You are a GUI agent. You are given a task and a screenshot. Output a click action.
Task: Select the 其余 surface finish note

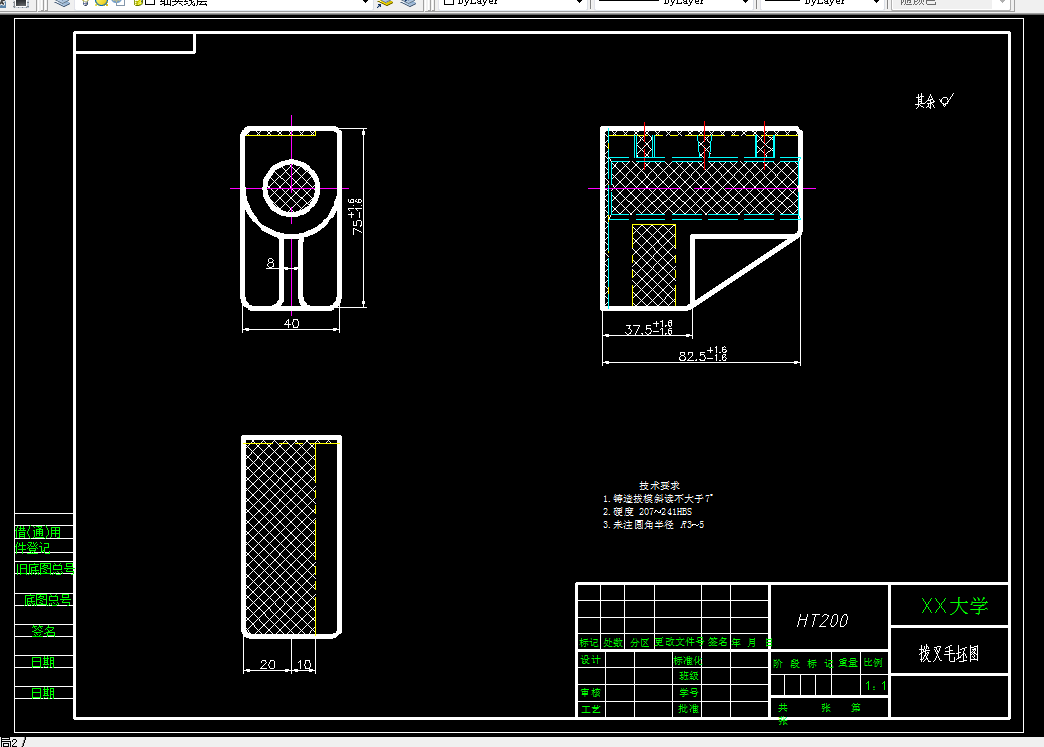[x=934, y=101]
